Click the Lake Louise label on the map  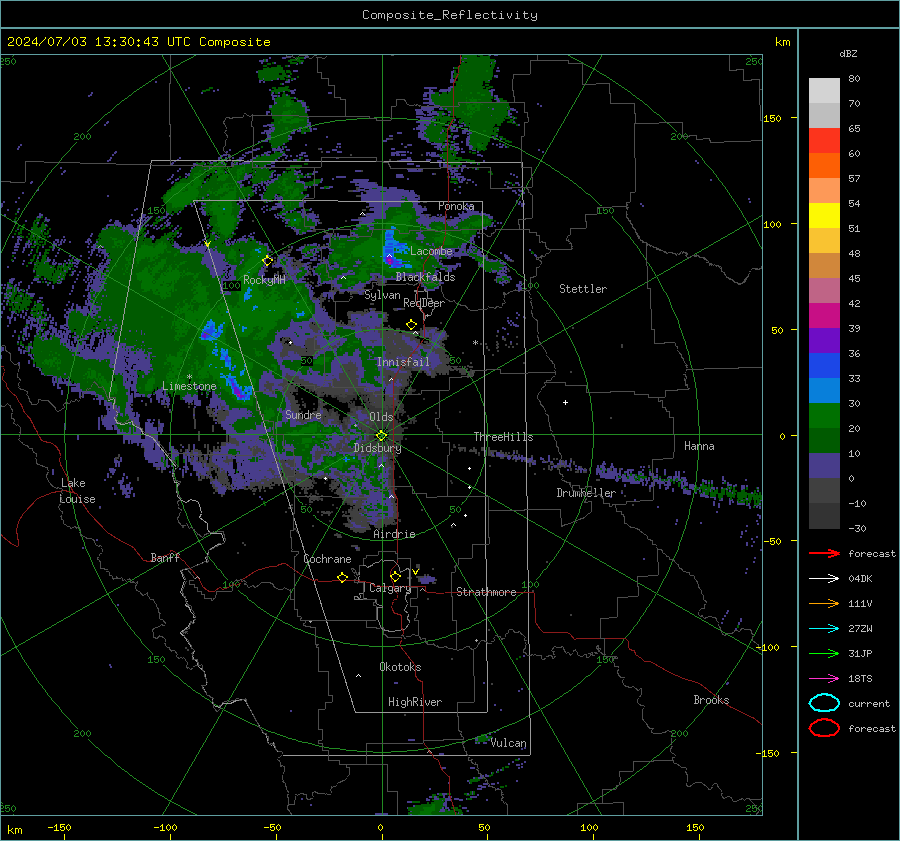[x=77, y=491]
